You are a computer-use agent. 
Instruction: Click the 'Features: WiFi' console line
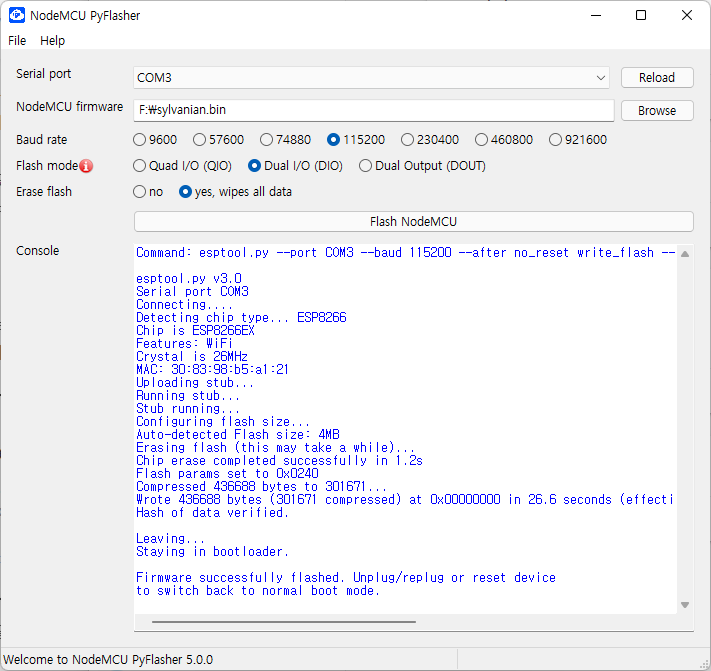tap(184, 344)
